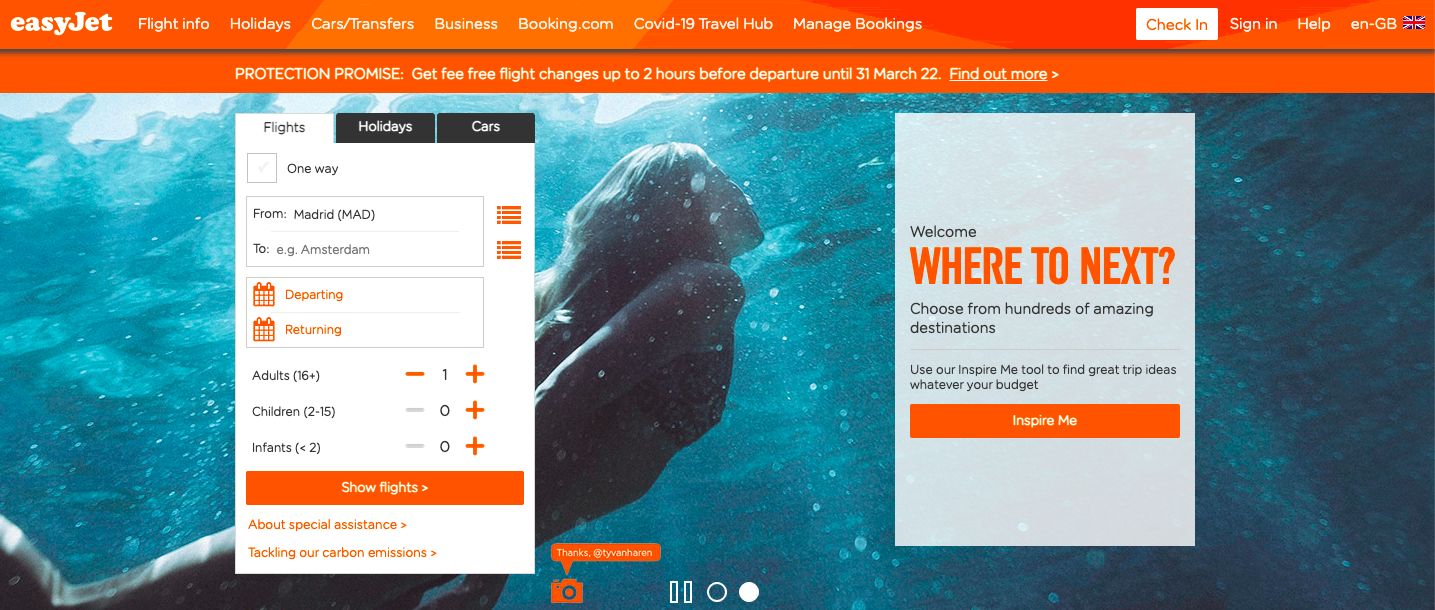Follow the Find out more link

click(998, 74)
